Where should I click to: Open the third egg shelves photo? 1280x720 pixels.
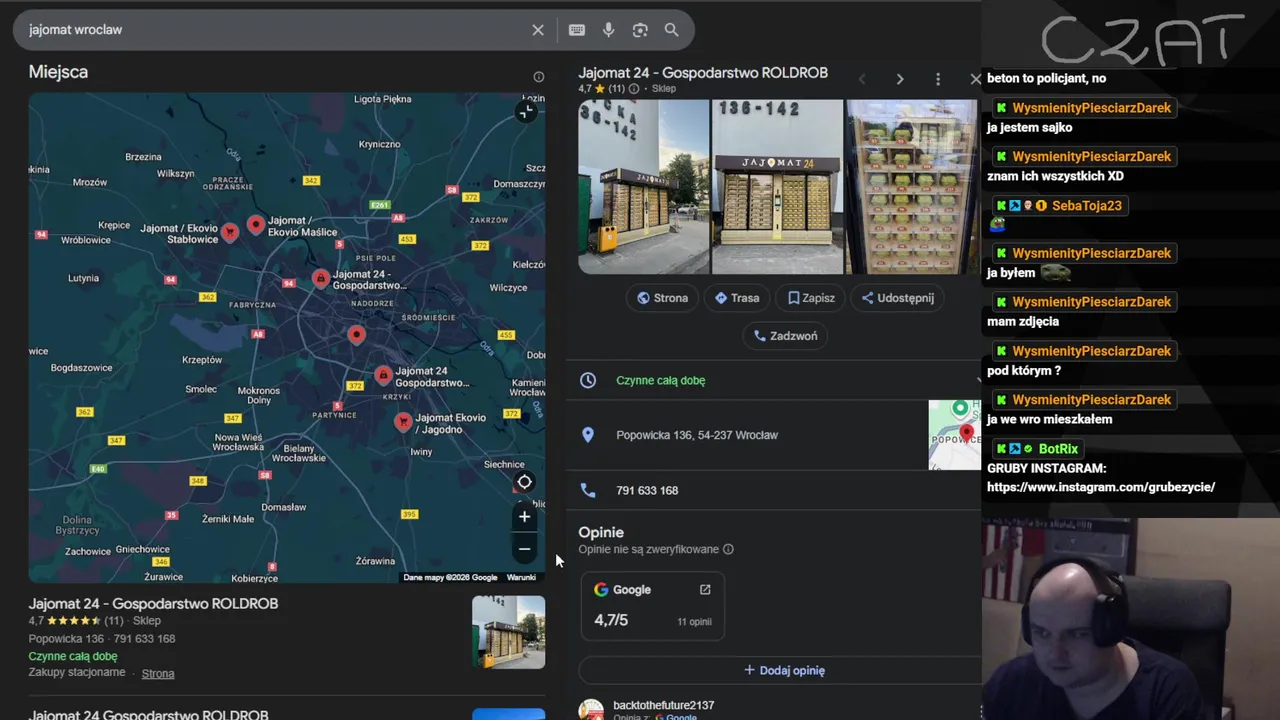[911, 186]
